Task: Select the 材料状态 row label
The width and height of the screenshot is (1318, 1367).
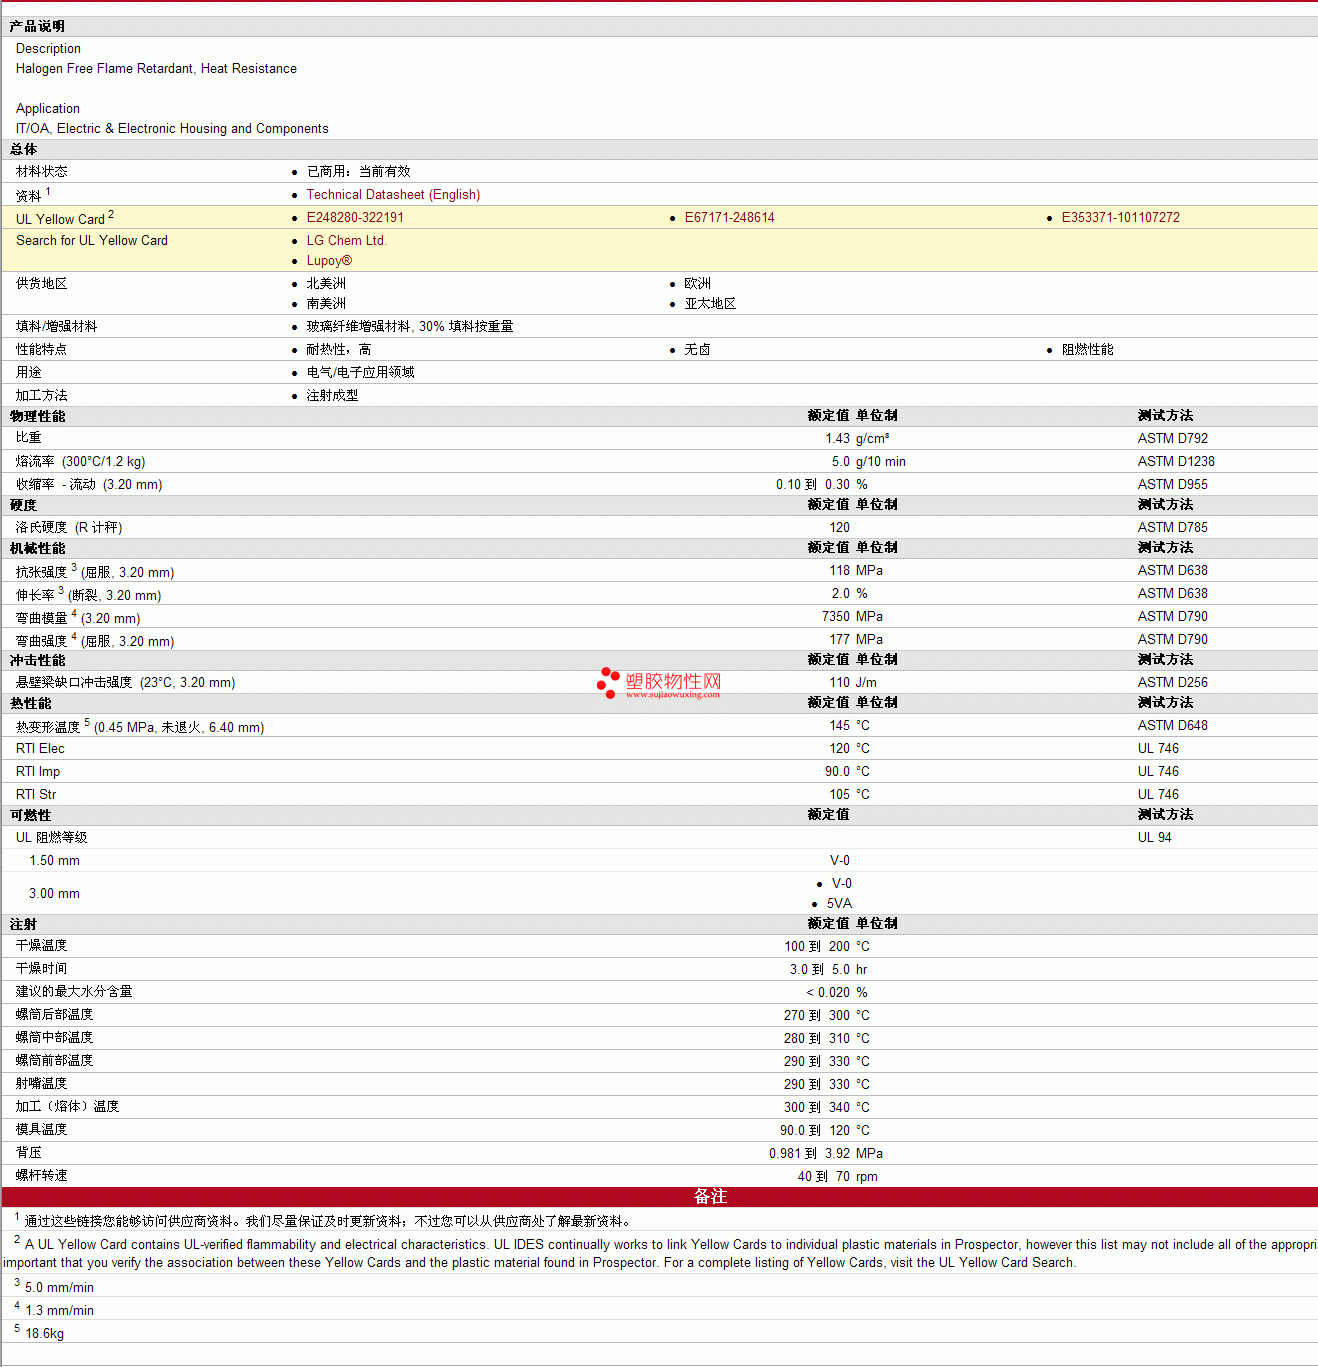Action: pyautogui.click(x=41, y=172)
